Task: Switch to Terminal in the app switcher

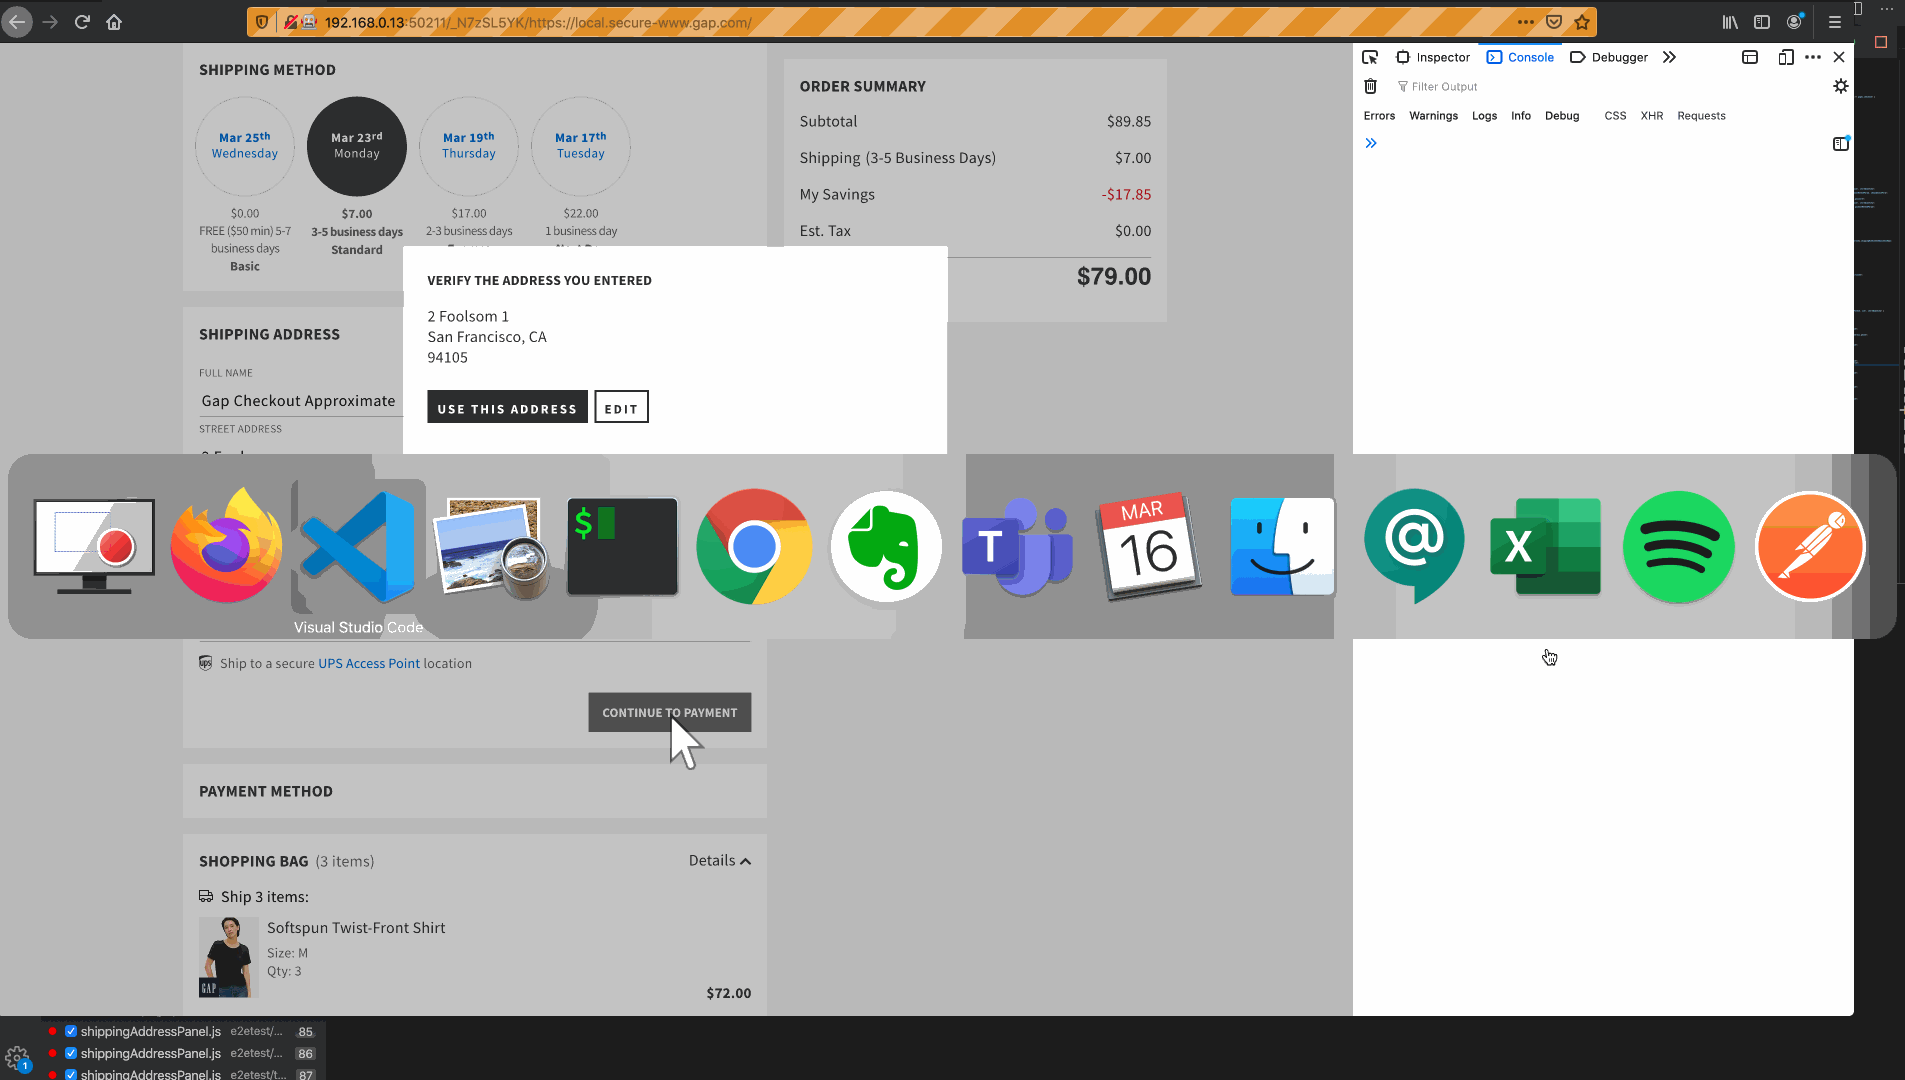Action: point(622,546)
